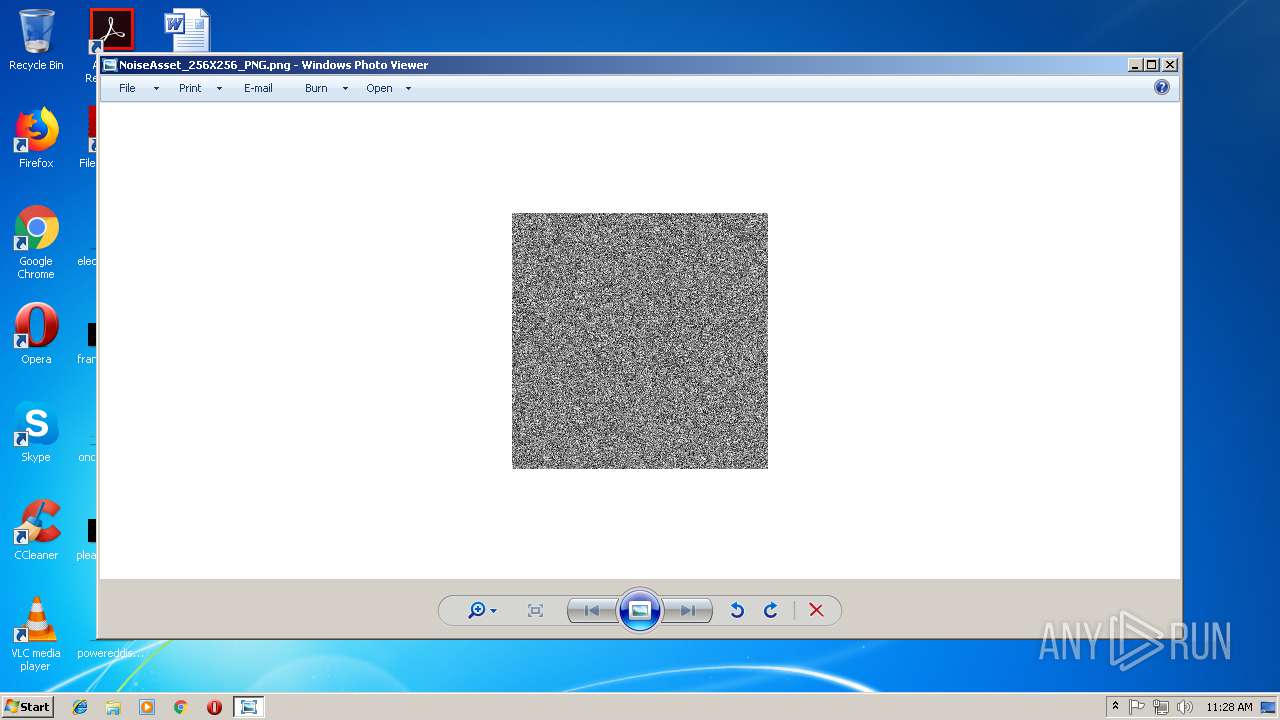Minimize the Photo Viewer window

pos(1135,65)
